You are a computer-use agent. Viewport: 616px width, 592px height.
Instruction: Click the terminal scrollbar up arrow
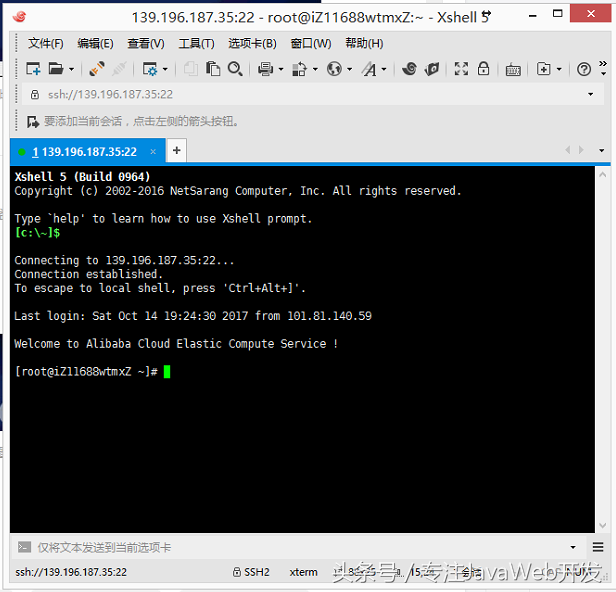(x=603, y=175)
